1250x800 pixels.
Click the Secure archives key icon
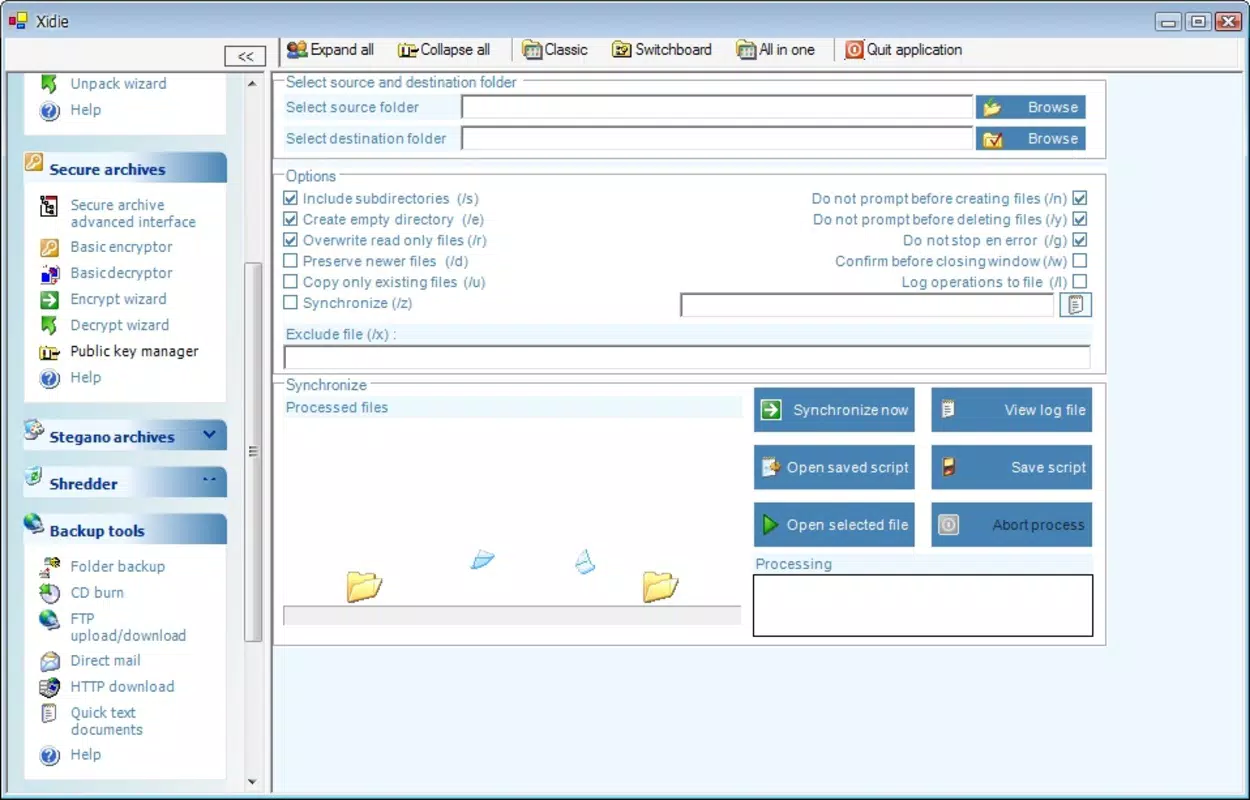coord(34,162)
